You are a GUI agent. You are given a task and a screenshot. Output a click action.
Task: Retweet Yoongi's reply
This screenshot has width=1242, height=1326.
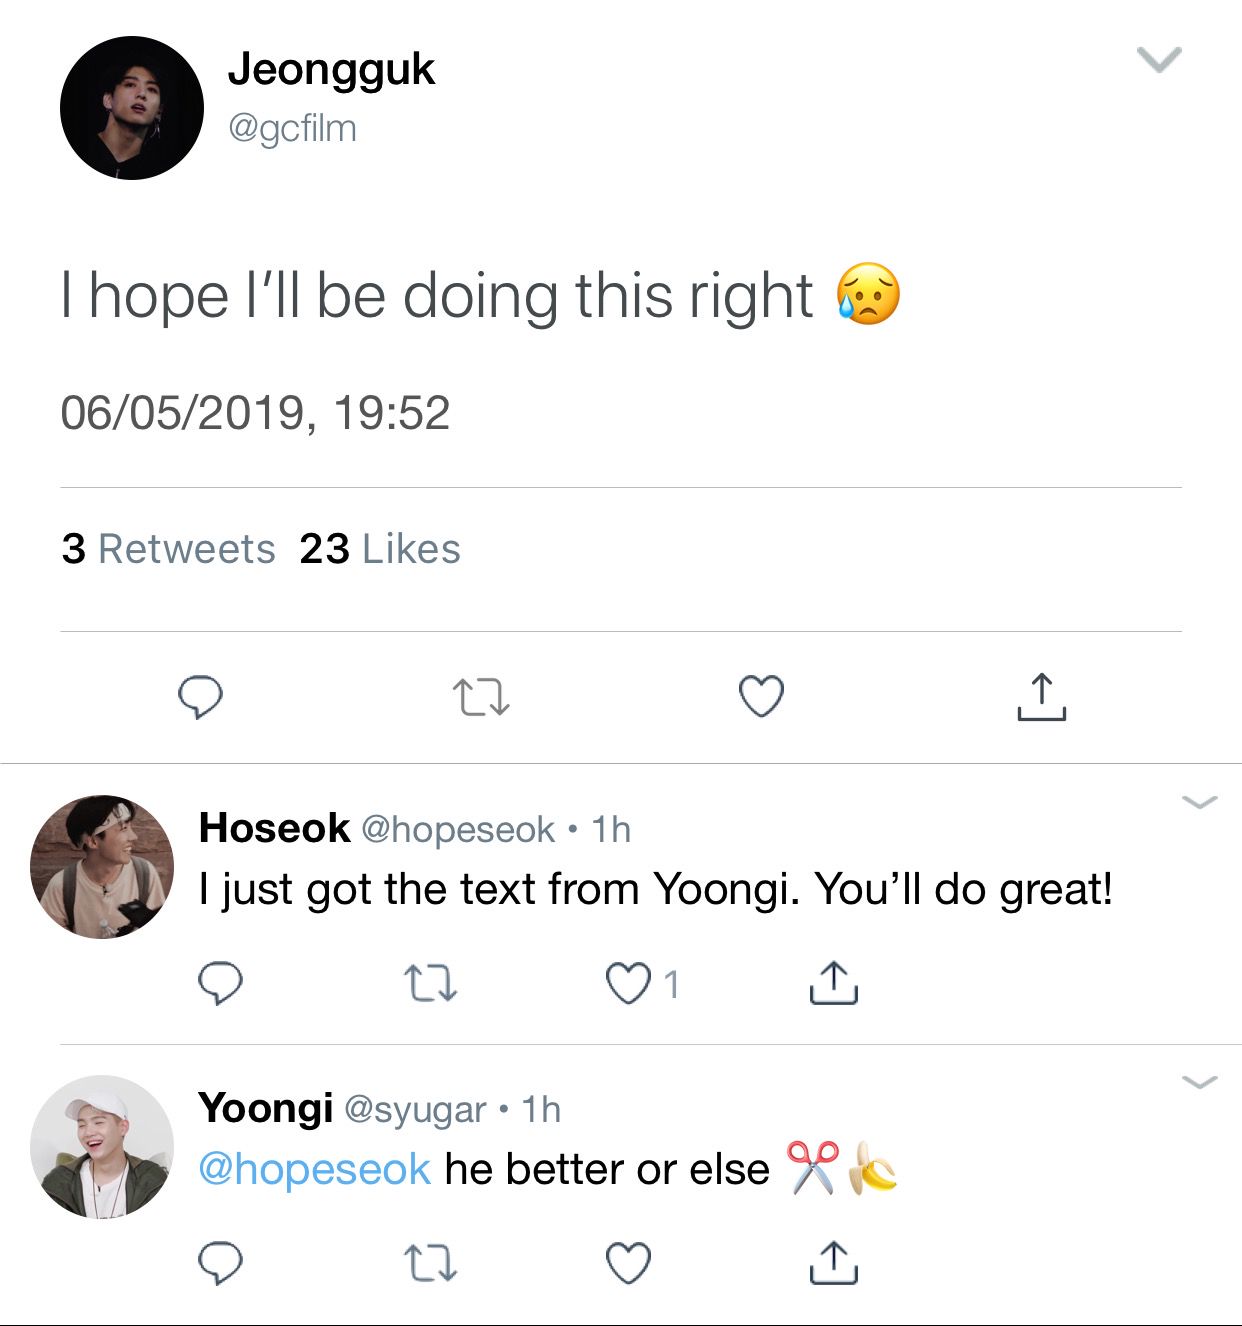click(431, 1263)
